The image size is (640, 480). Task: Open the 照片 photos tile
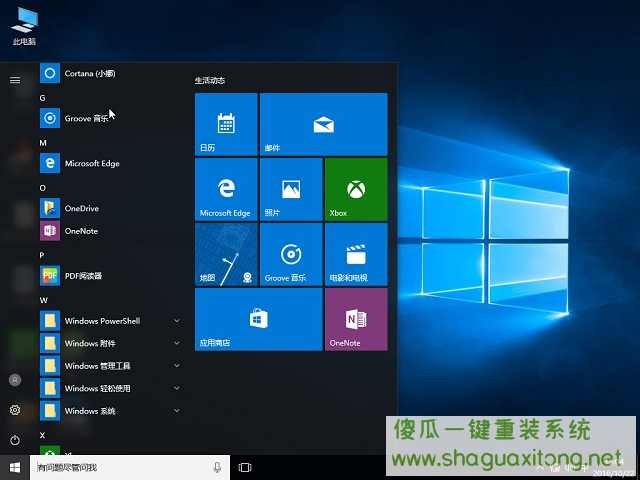pyautogui.click(x=291, y=189)
